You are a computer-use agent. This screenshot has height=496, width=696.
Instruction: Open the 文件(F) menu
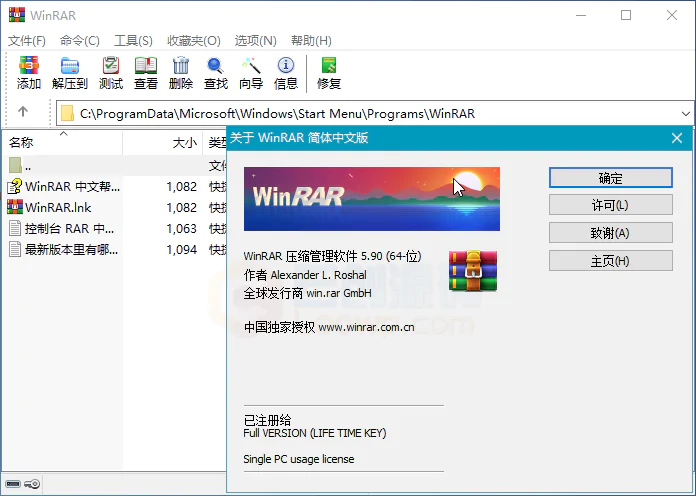[27, 41]
